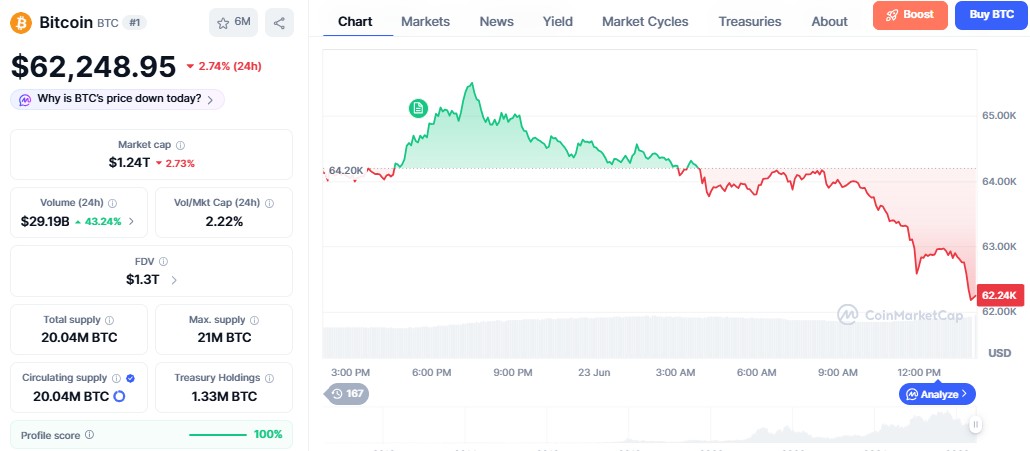Open 'Why is BTC's price down today?'
This screenshot has height=451, width=1030.
(x=118, y=100)
